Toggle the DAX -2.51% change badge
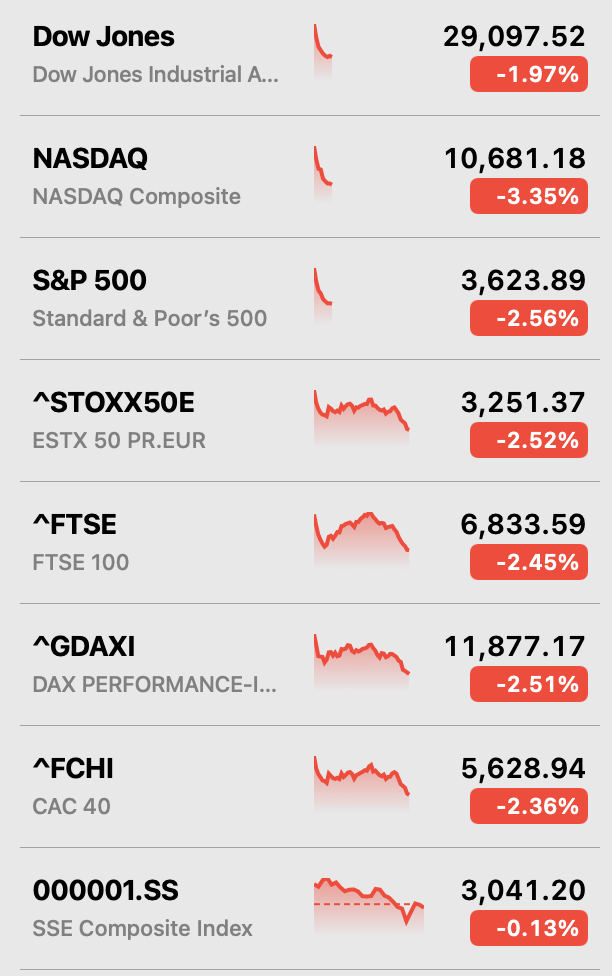Viewport: 612px width, 976px height. pos(529,684)
